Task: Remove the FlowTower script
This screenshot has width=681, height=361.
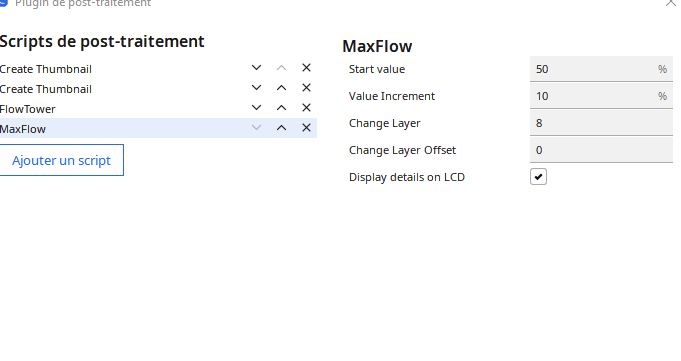Action: point(306,108)
